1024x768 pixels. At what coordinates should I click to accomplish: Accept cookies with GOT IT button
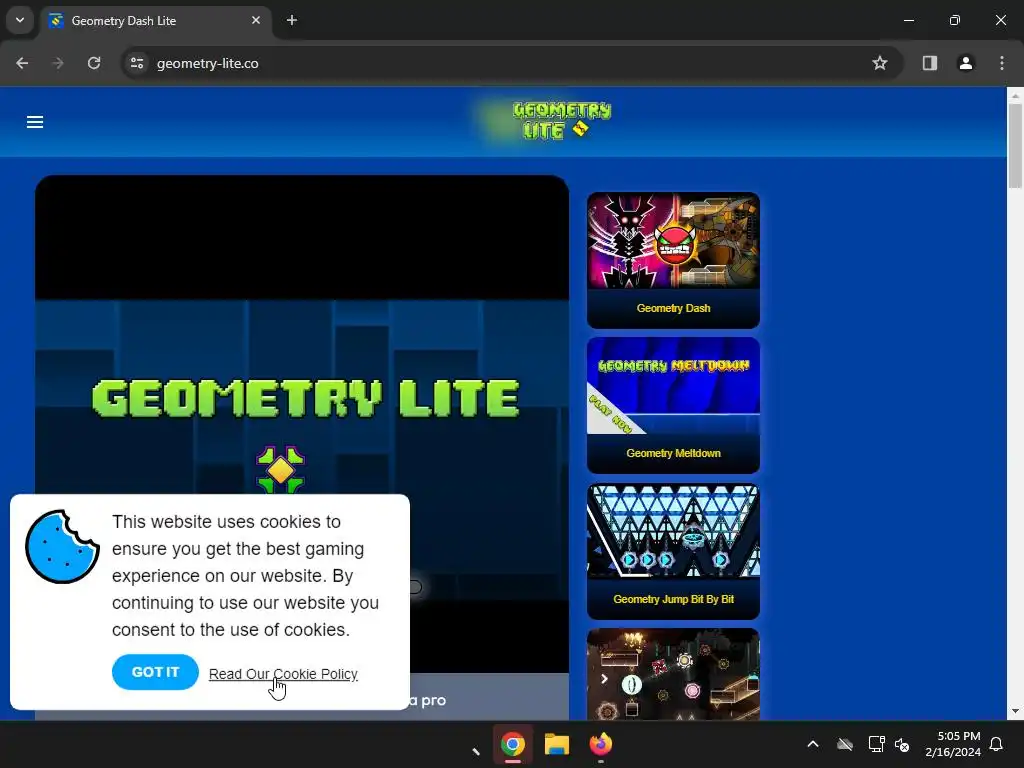tap(155, 672)
